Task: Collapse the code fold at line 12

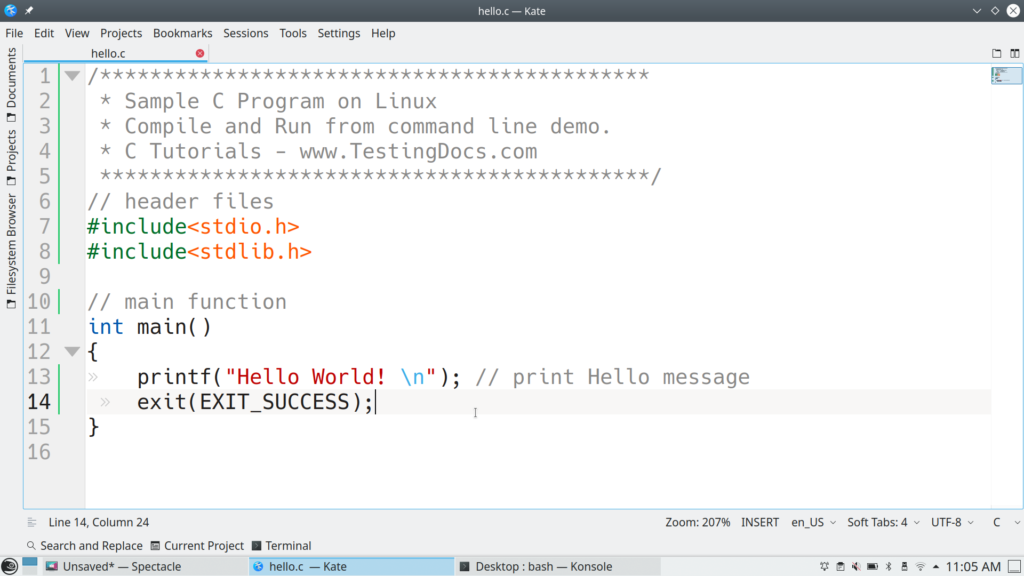Action: (71, 351)
